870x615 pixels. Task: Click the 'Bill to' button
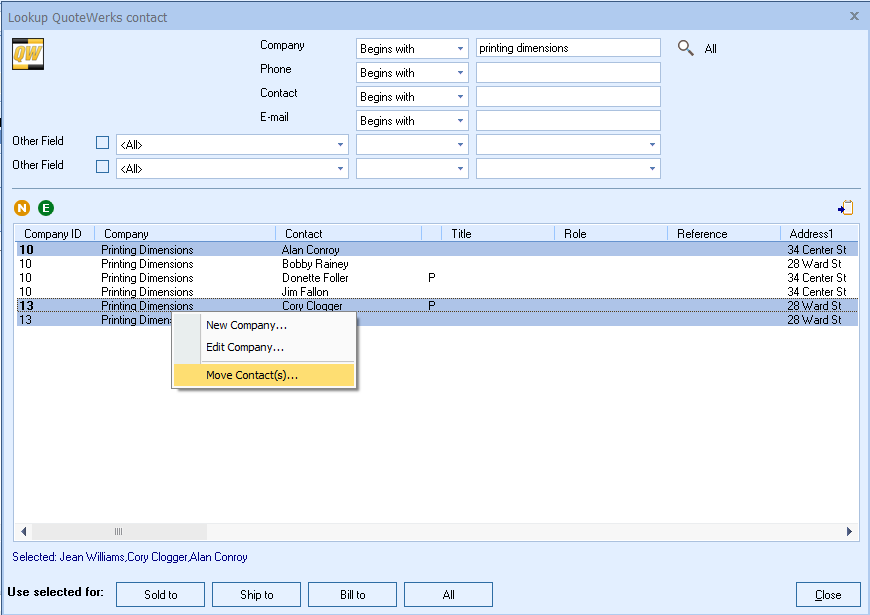tap(352, 594)
